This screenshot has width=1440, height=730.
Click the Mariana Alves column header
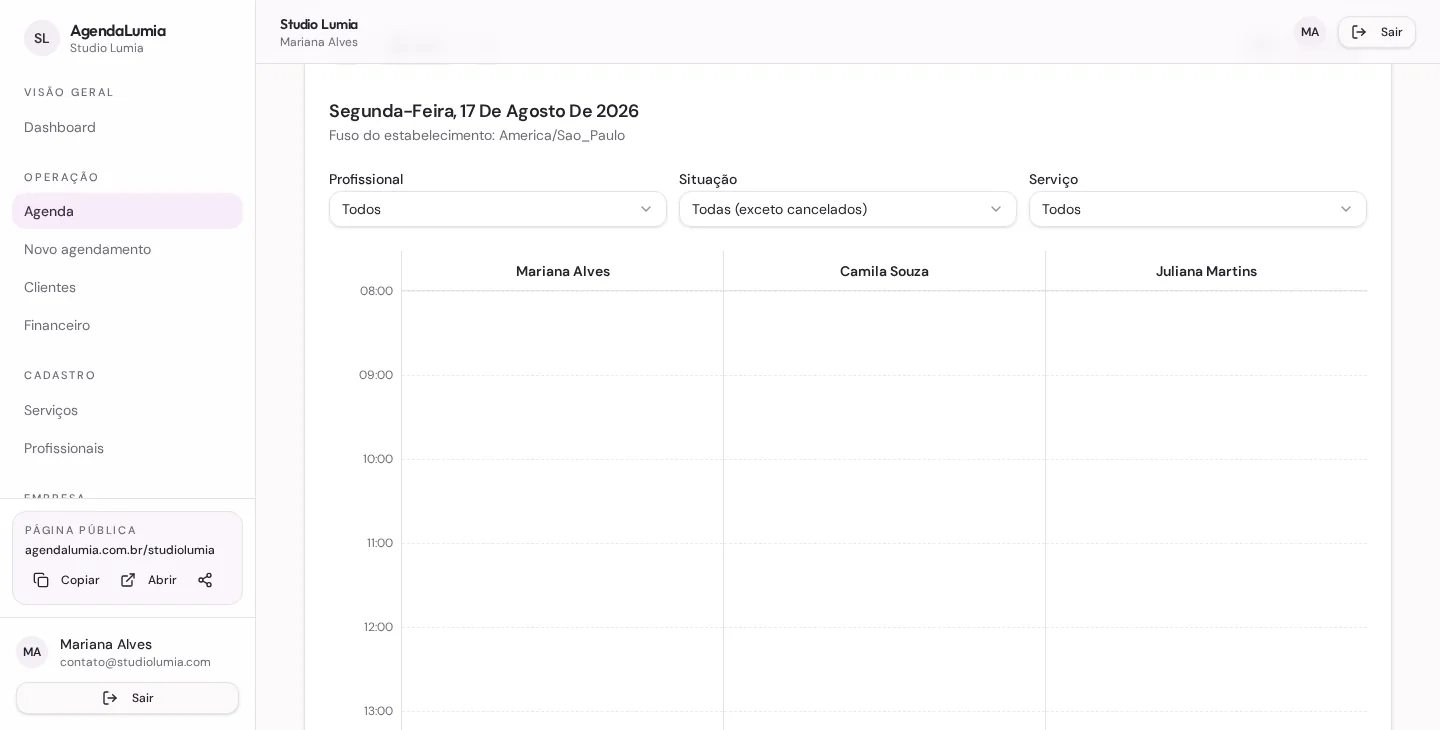tap(563, 271)
